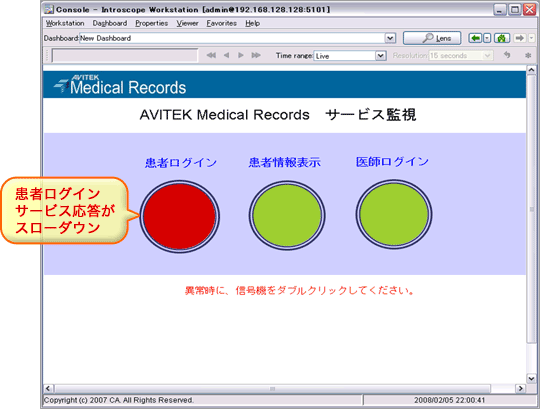The image size is (540, 409).
Task: Open the Dashboard menu
Action: [110, 23]
